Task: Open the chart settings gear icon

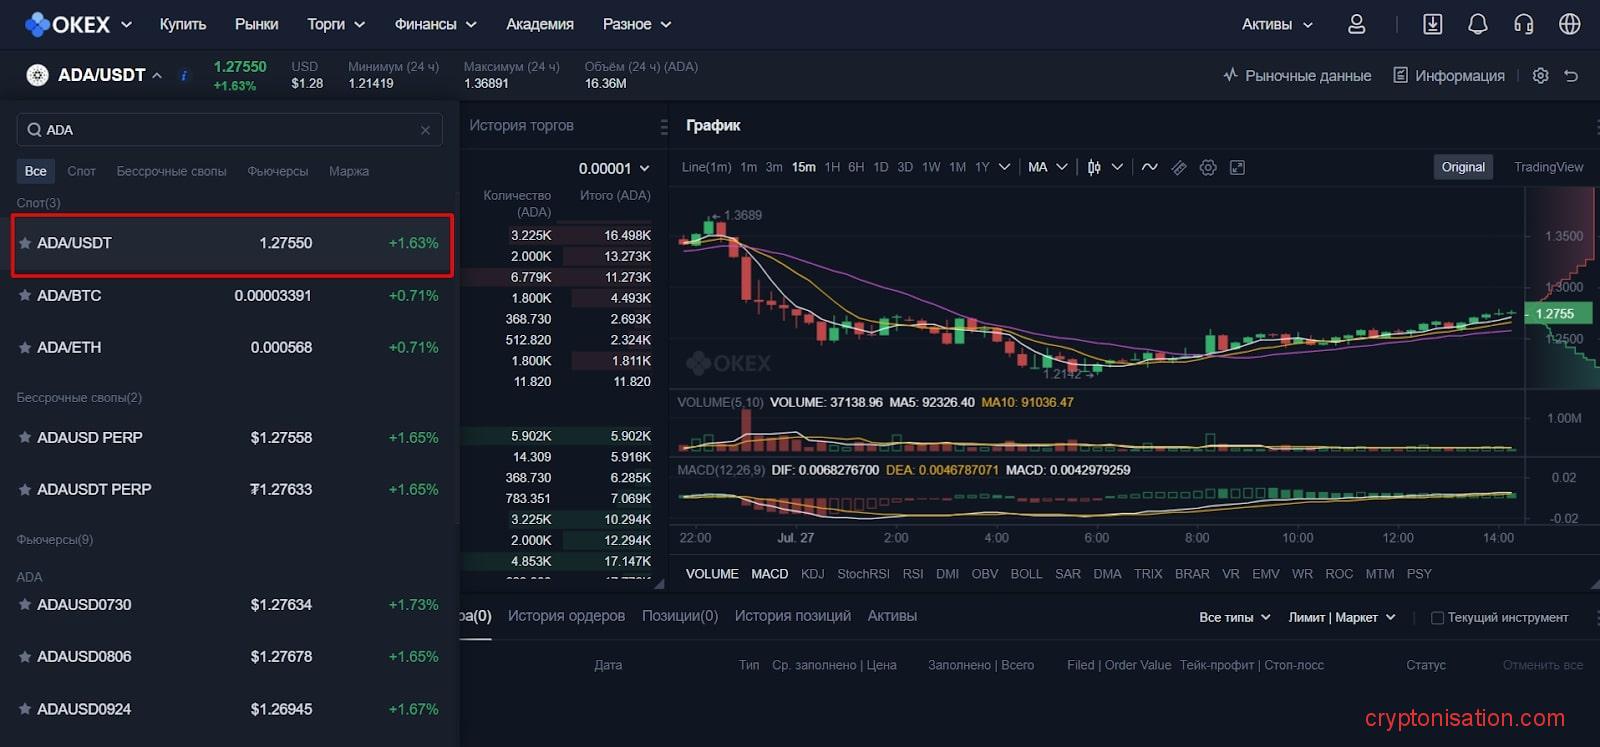Action: pos(1208,168)
